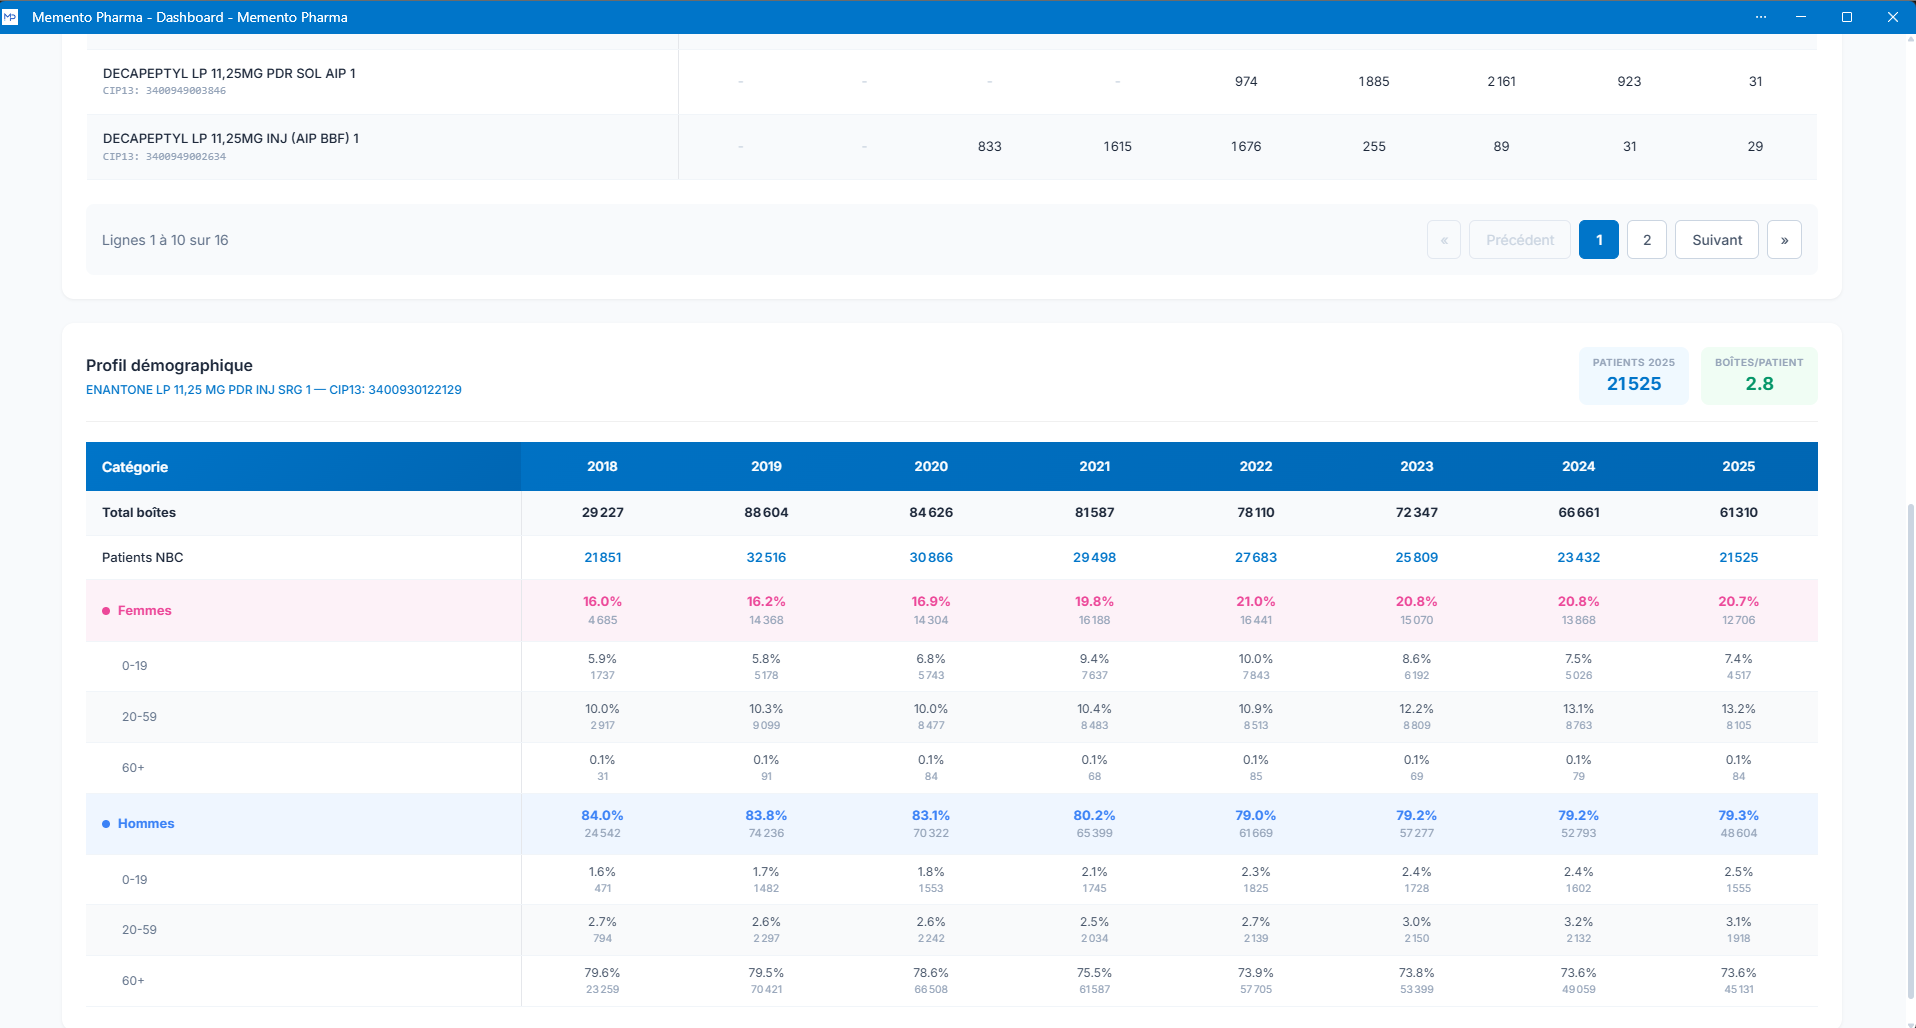This screenshot has width=1916, height=1028.
Task: Click Hommes 84.0% cell for 2018
Action: [x=602, y=824]
